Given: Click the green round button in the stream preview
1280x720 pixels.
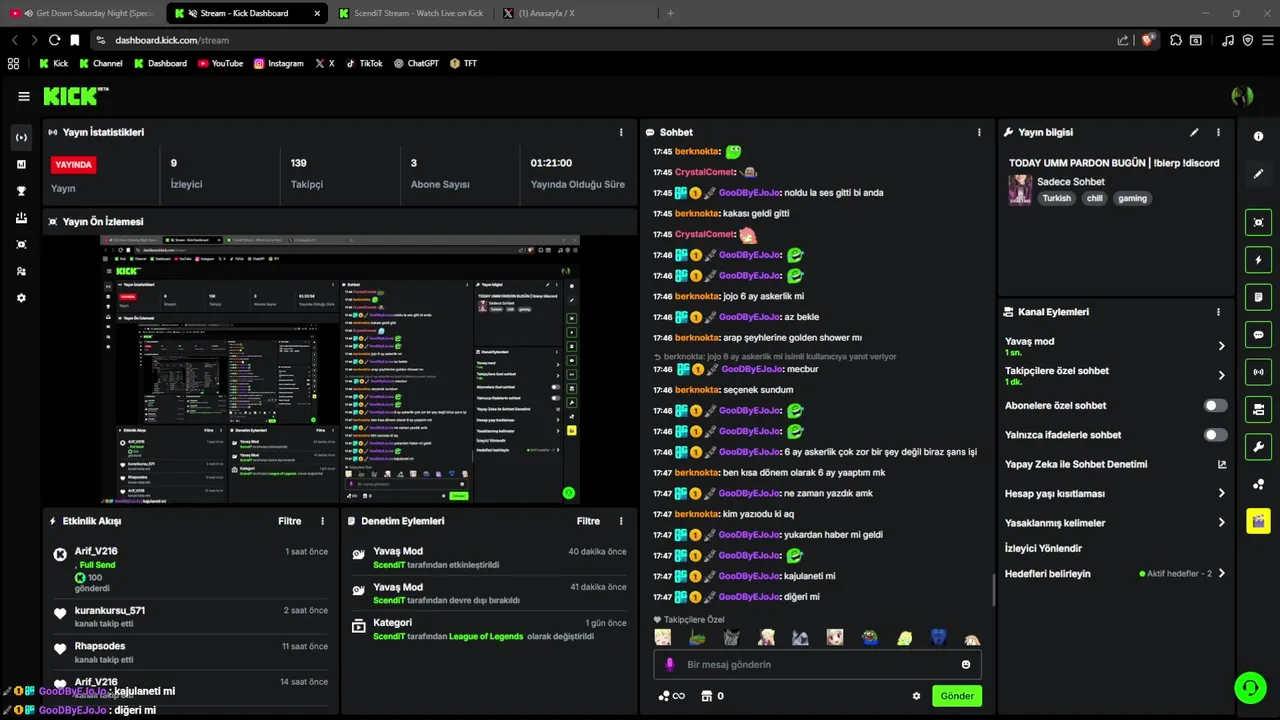Looking at the screenshot, I should click(568, 493).
